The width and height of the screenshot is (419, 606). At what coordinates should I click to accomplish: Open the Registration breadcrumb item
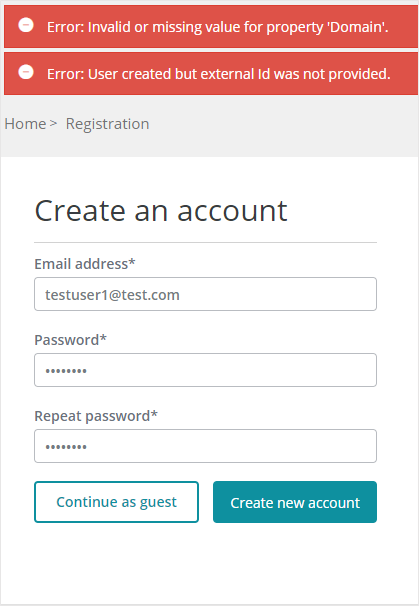click(x=107, y=124)
